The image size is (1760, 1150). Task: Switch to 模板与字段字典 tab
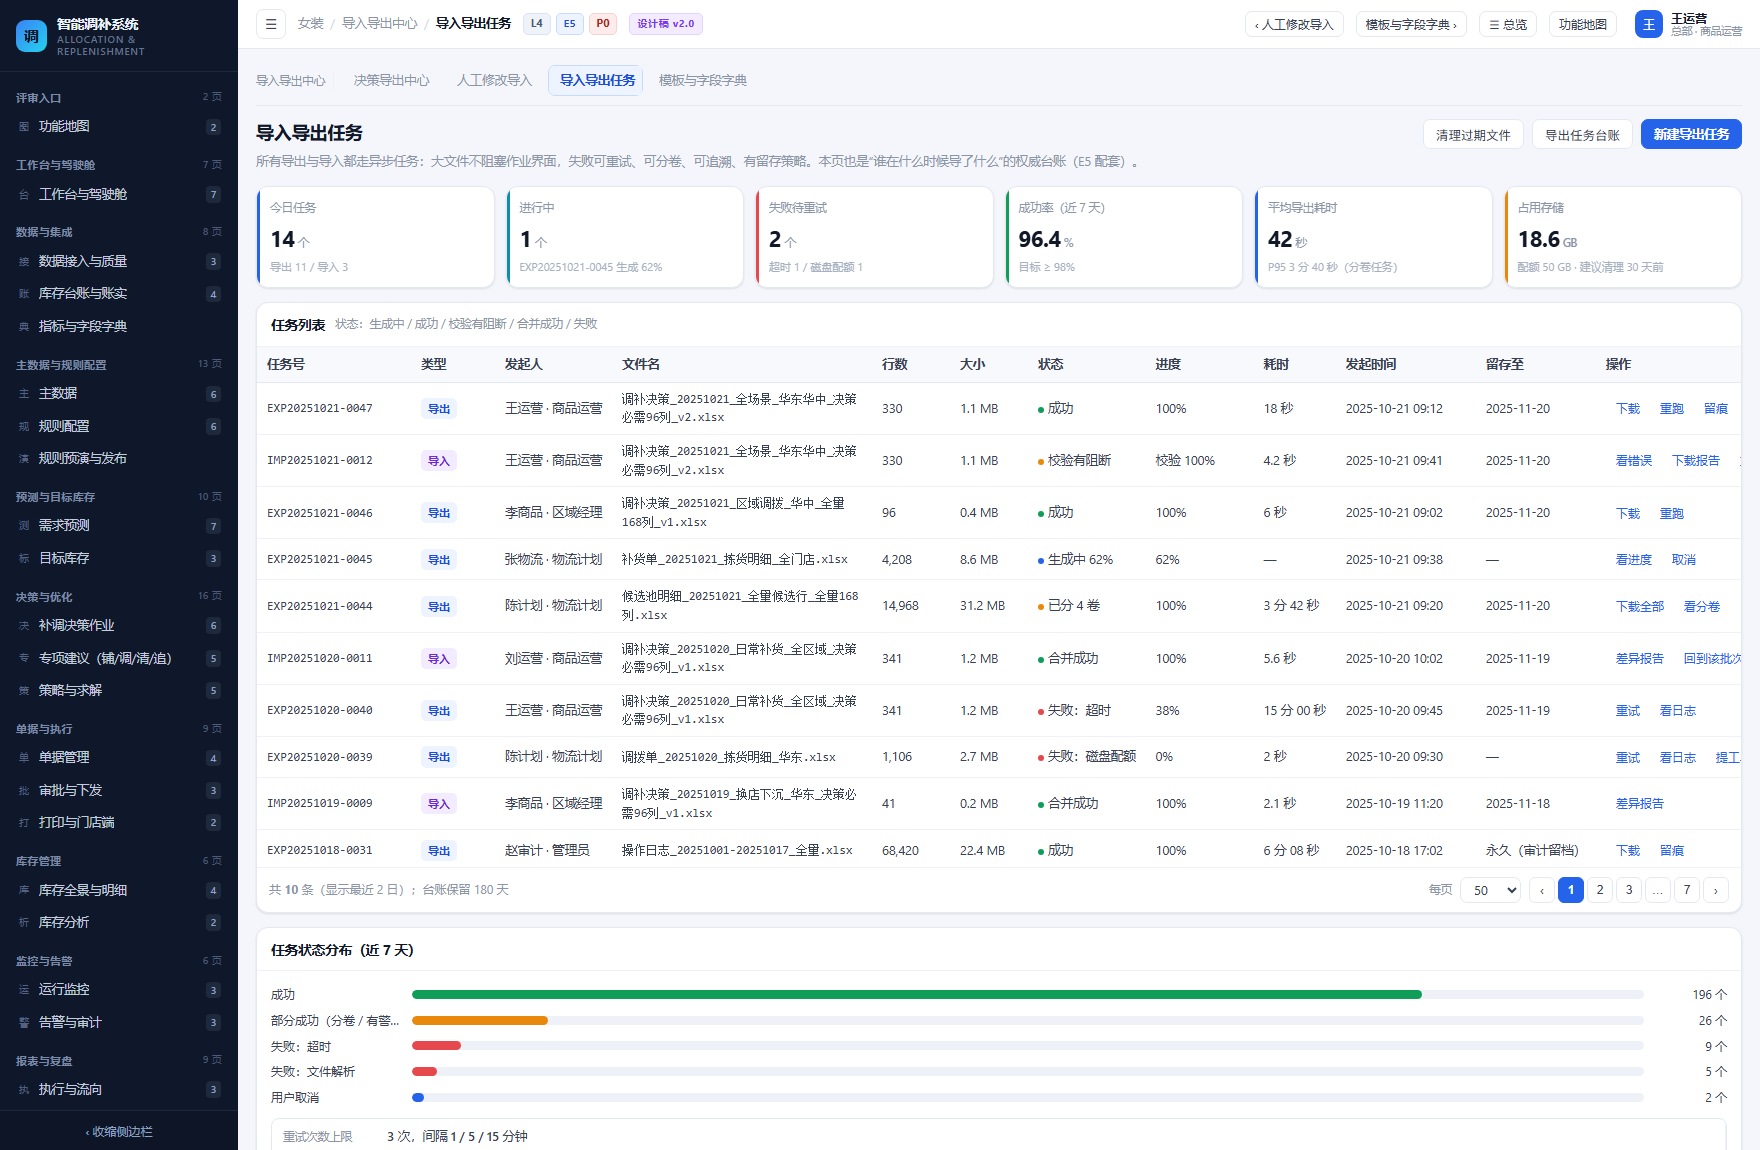click(x=703, y=81)
